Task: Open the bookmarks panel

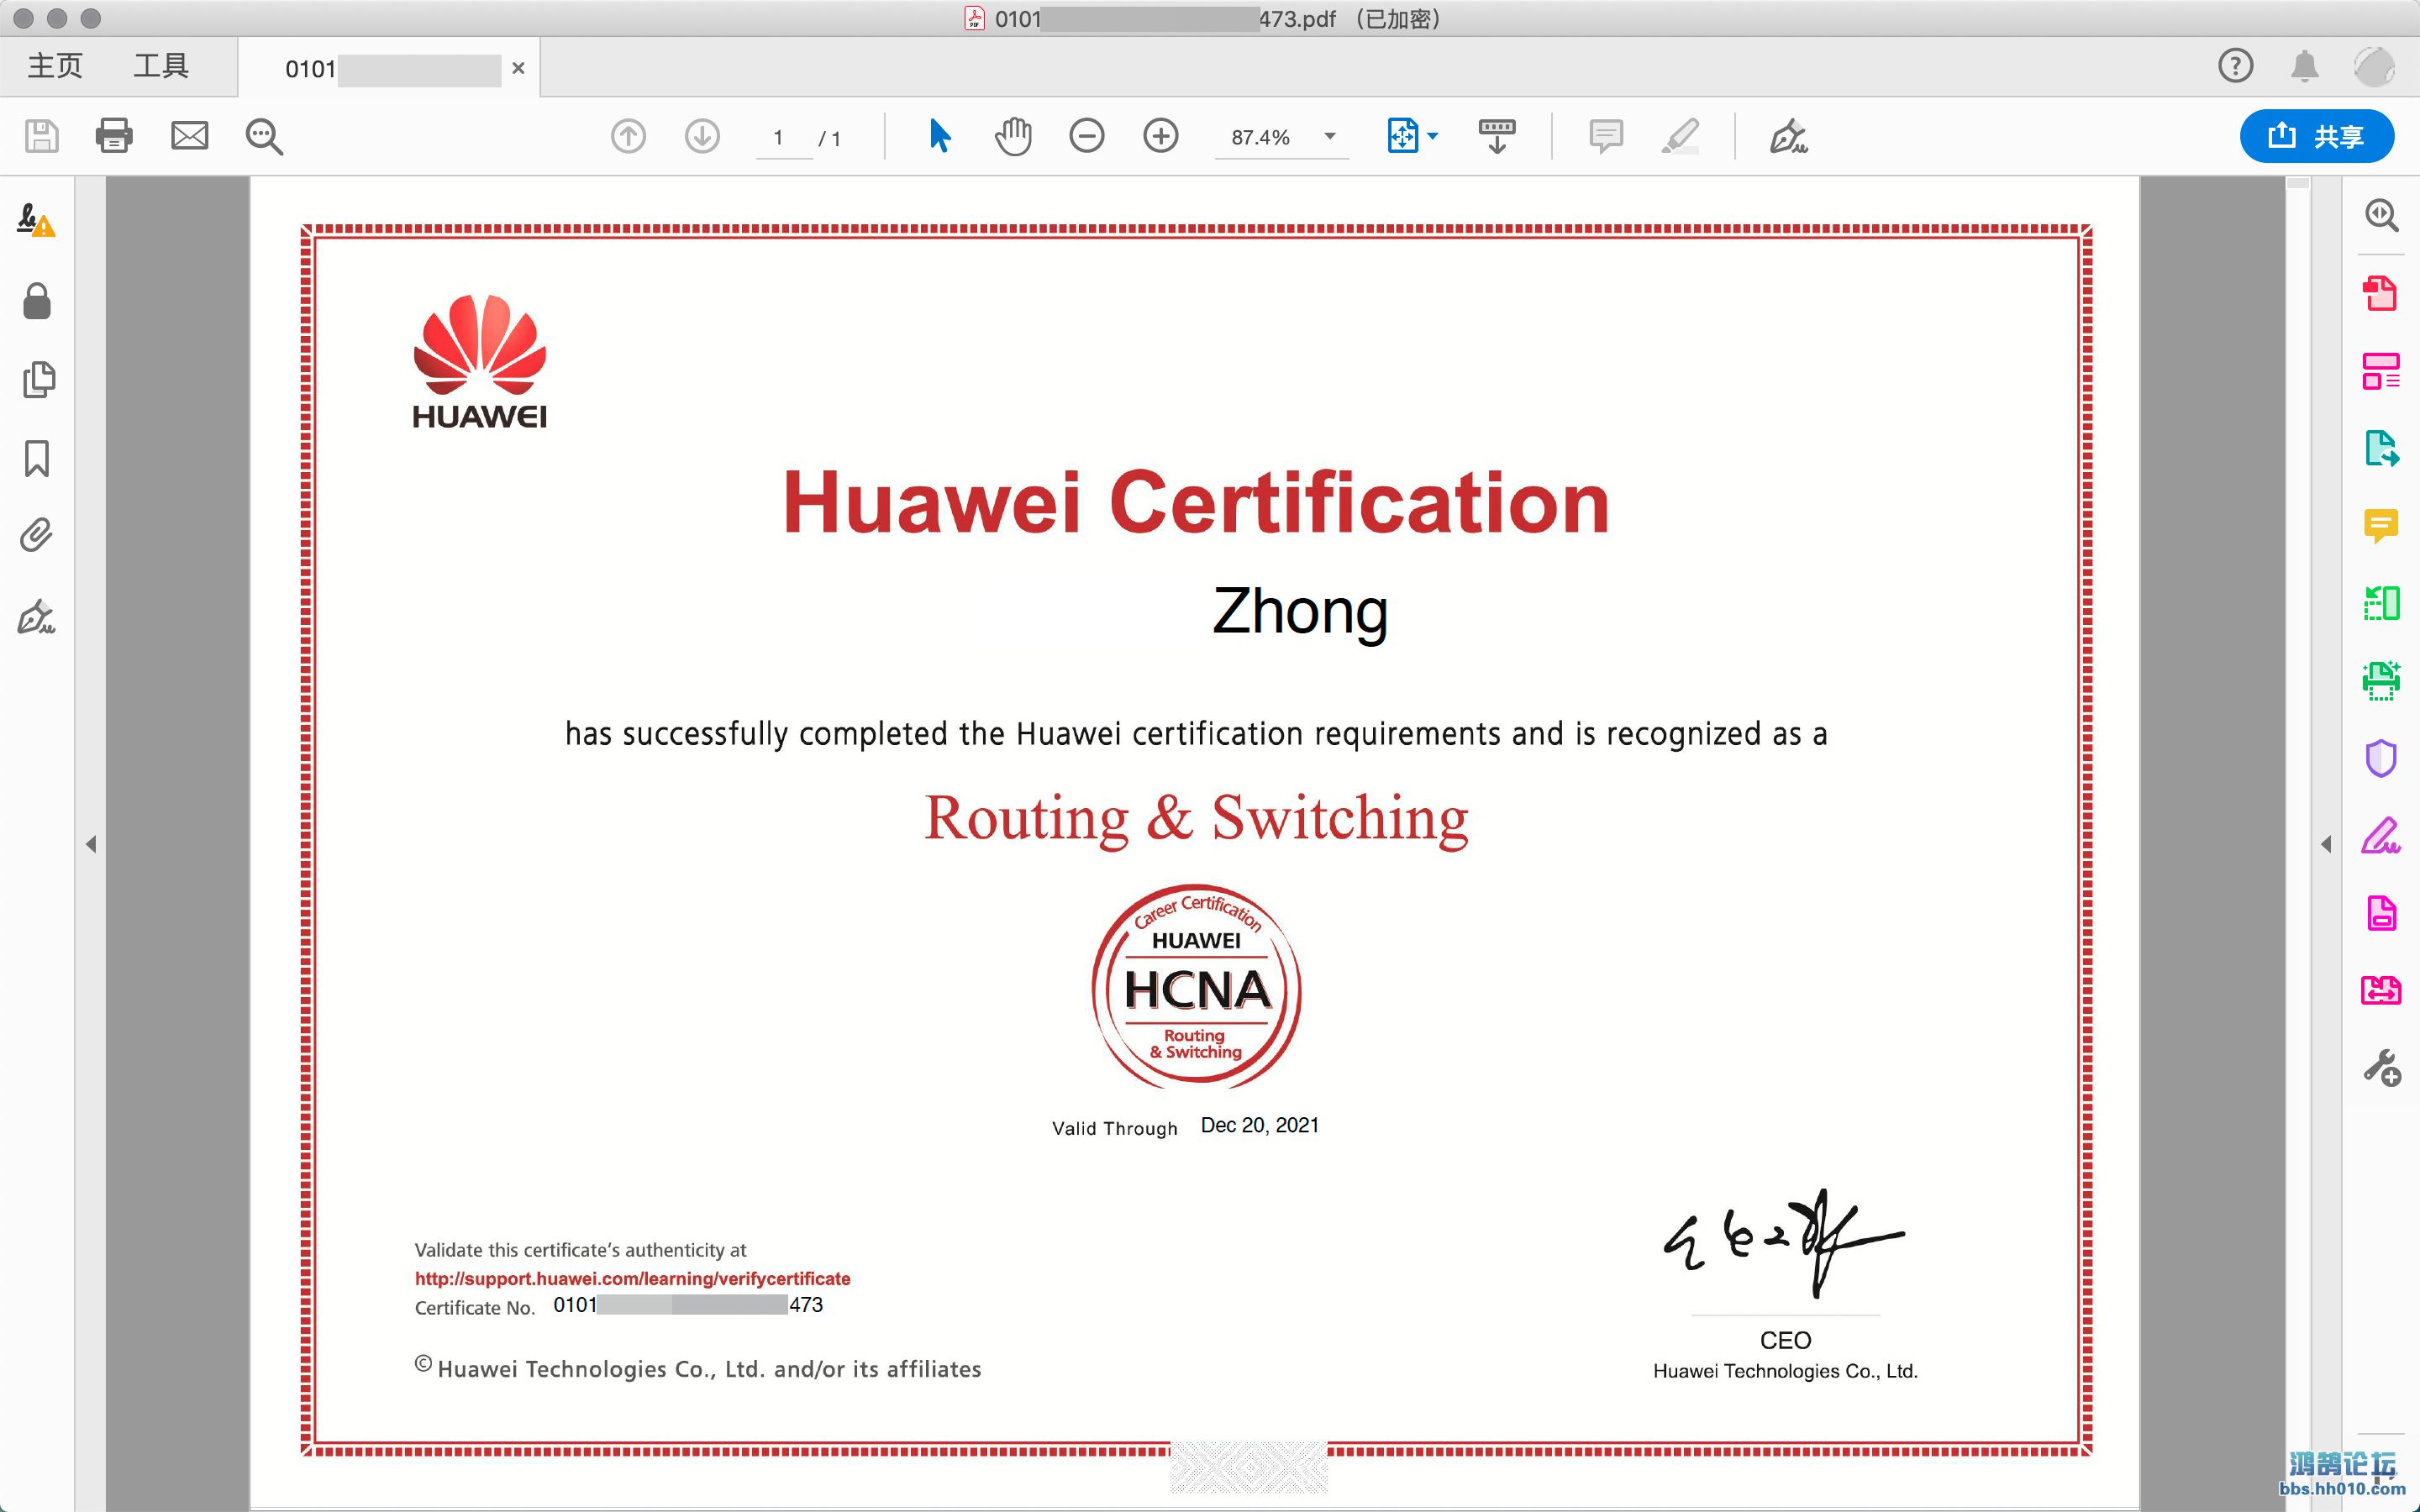Action: [37, 459]
